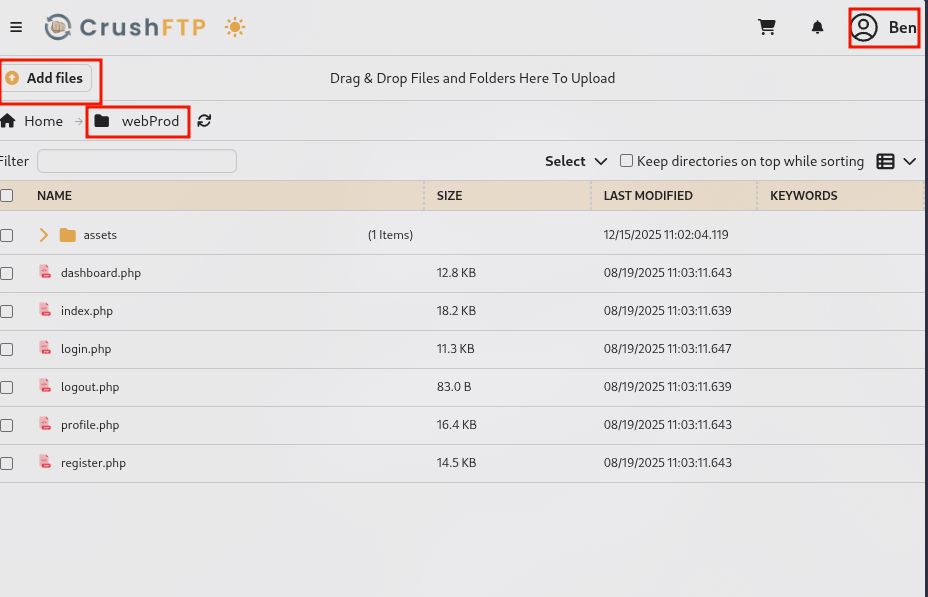Click the Ben user avatar icon
The width and height of the screenshot is (928, 597).
click(x=864, y=27)
